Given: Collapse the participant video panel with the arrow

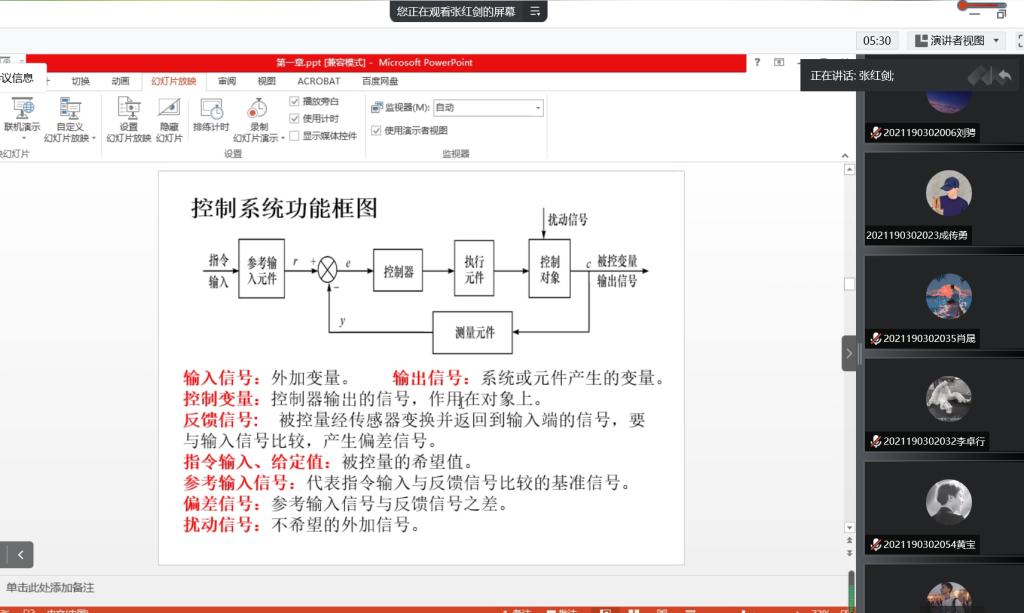Looking at the screenshot, I should pos(849,353).
